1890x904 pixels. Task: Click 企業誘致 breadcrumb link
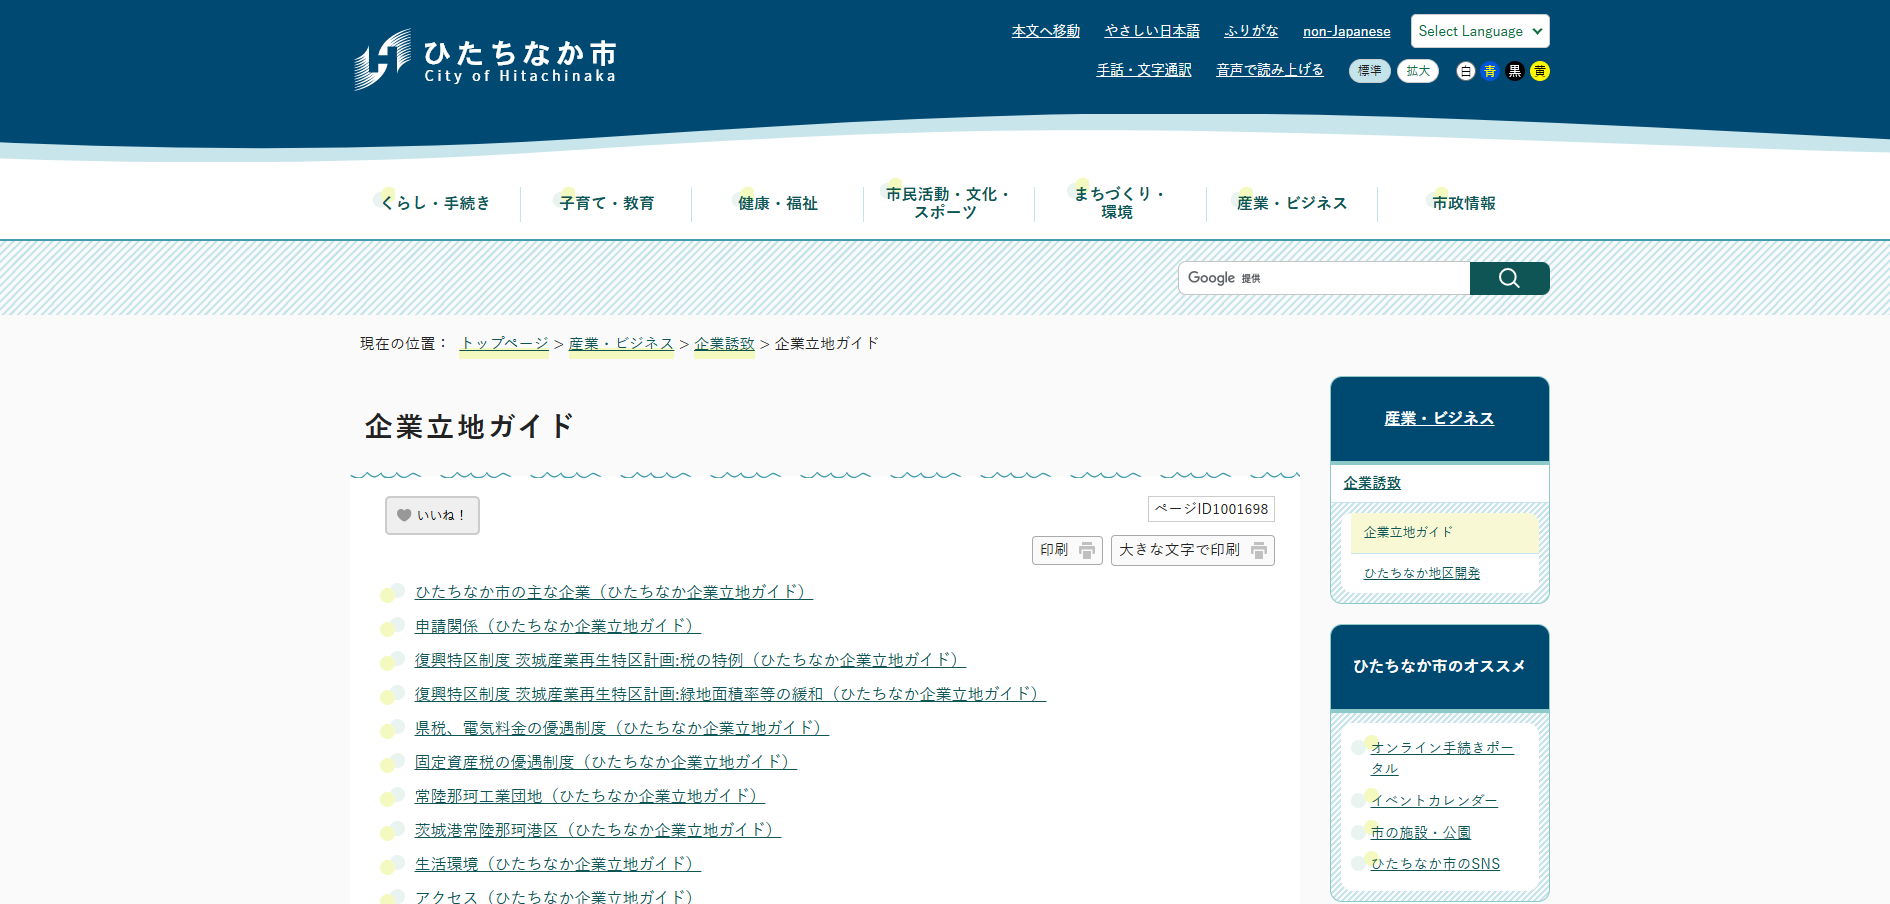724,343
